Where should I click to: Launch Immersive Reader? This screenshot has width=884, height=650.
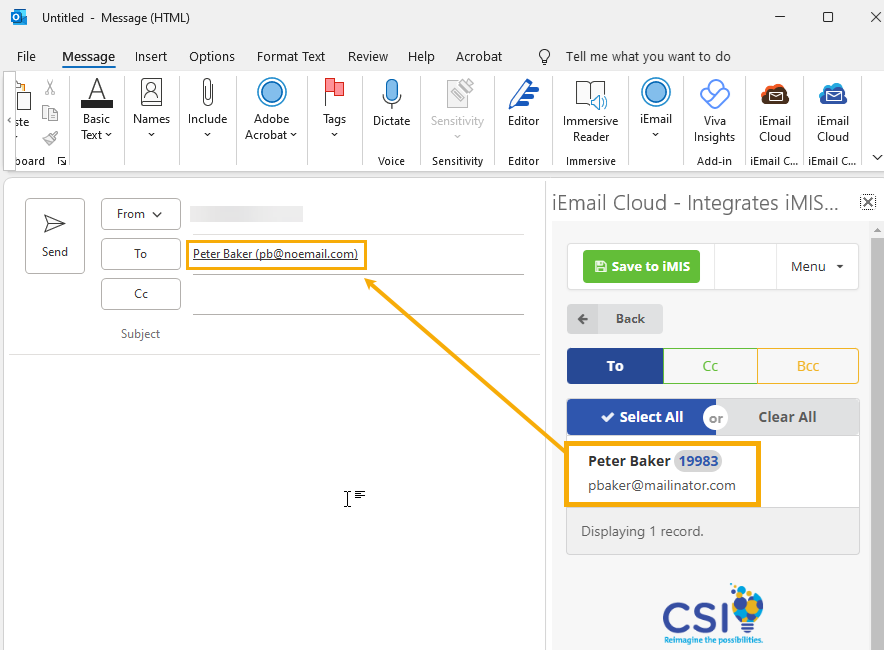pyautogui.click(x=590, y=110)
